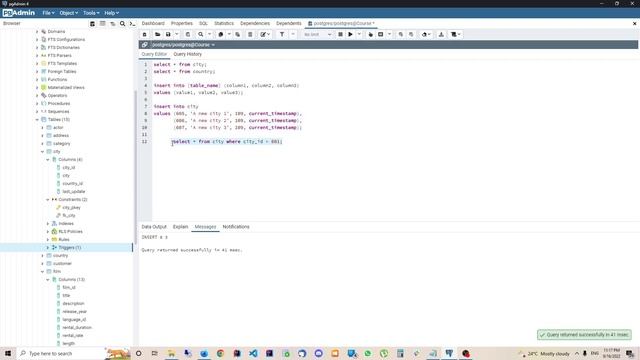Click the Browser panel PSQL terminal icon
This screenshot has height=360, width=640.
point(132,24)
